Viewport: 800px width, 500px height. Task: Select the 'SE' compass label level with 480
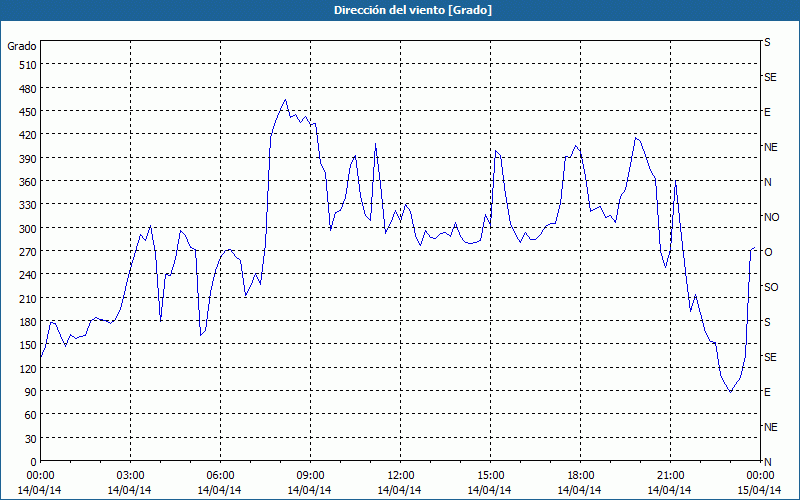(770, 77)
